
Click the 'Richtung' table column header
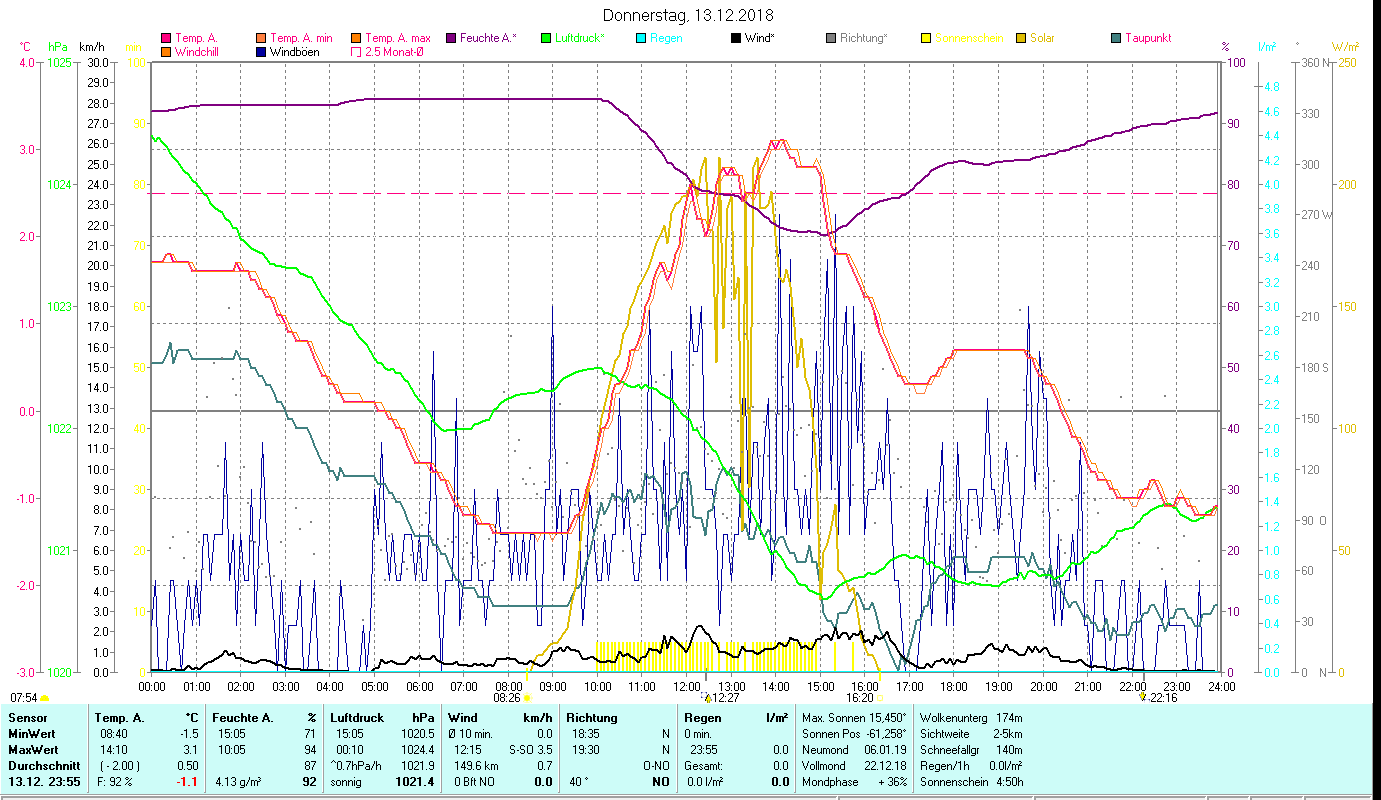tap(593, 718)
